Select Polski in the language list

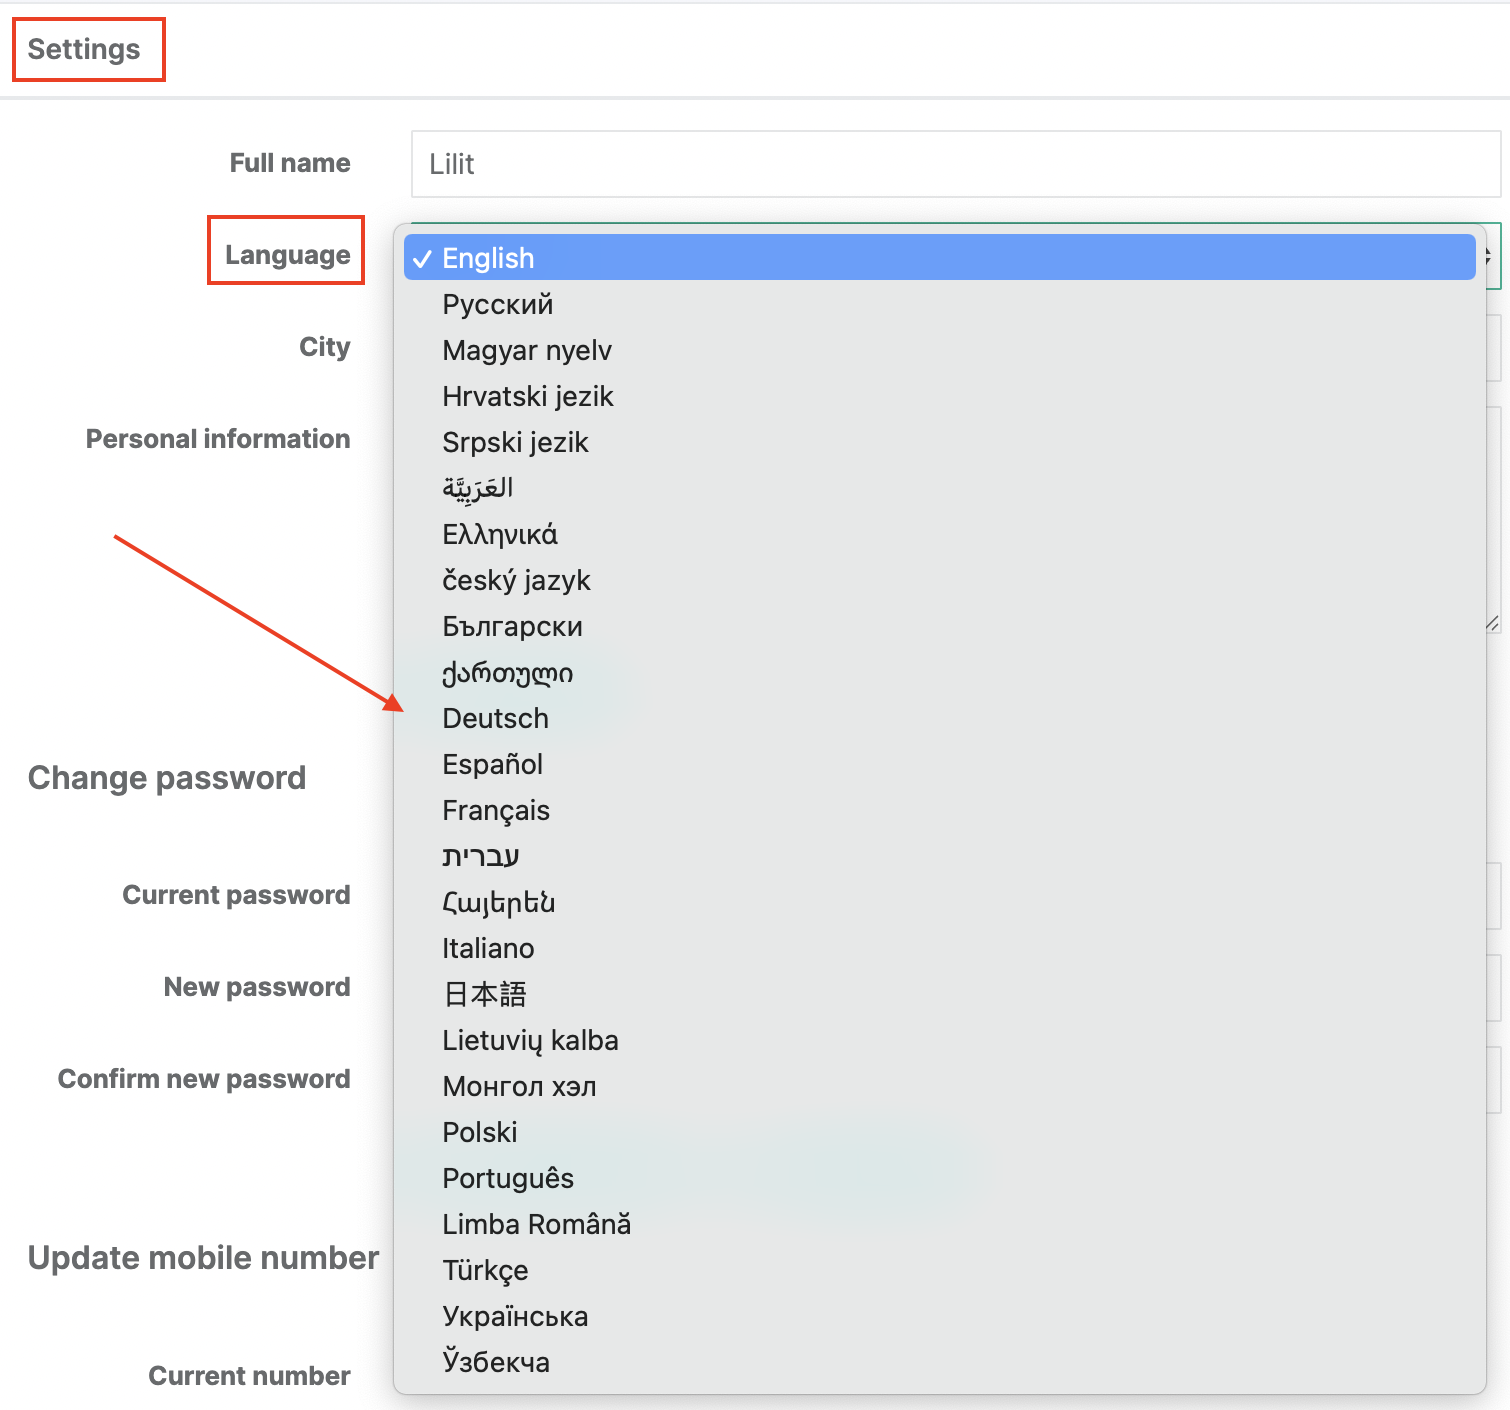(x=480, y=1132)
